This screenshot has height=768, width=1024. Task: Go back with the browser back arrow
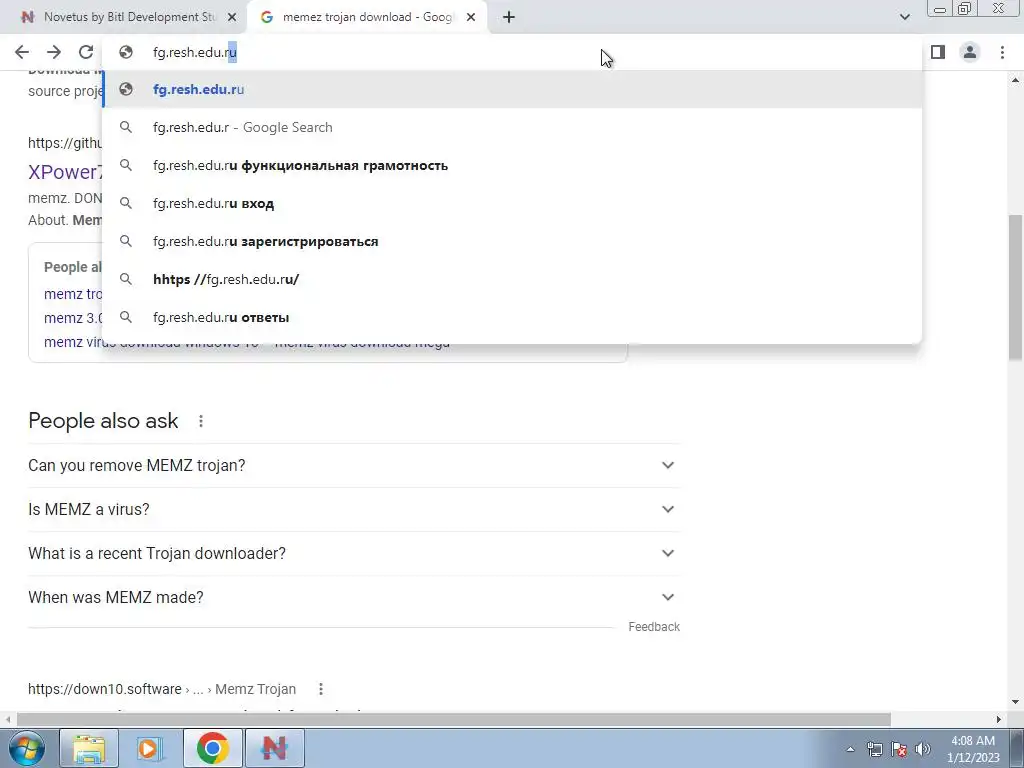[22, 52]
